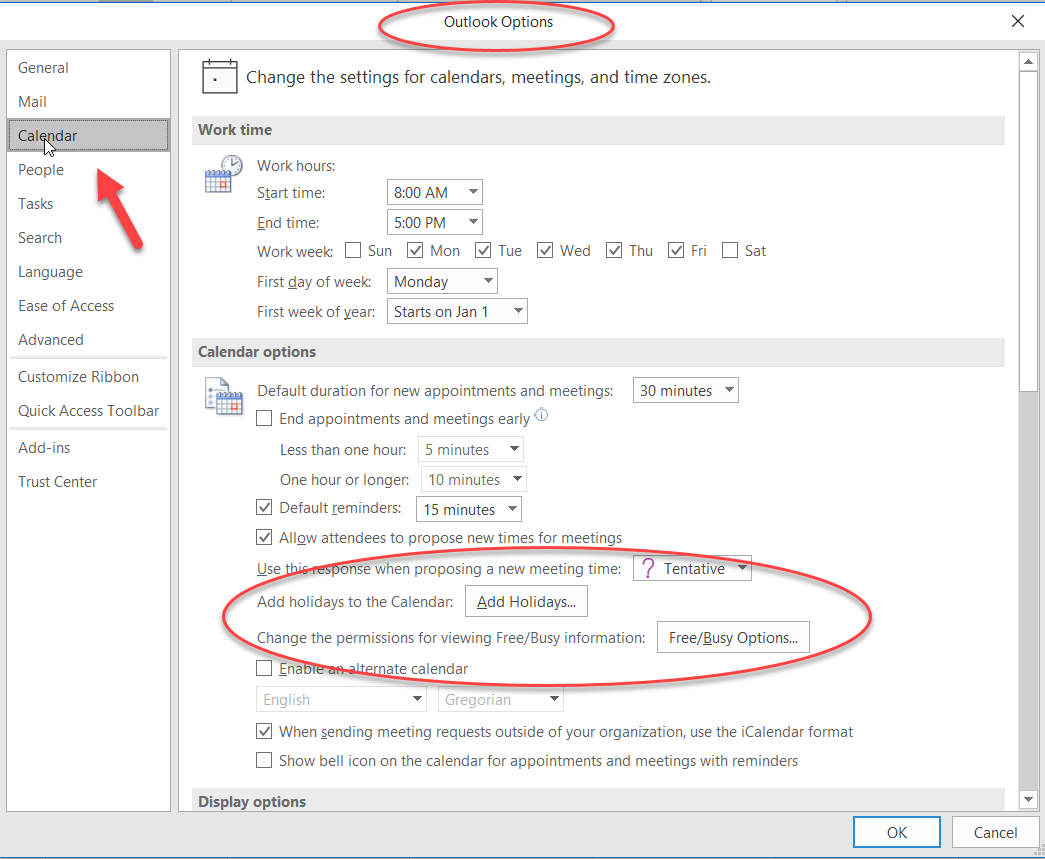Toggle Allow attendees to propose new times

click(264, 537)
